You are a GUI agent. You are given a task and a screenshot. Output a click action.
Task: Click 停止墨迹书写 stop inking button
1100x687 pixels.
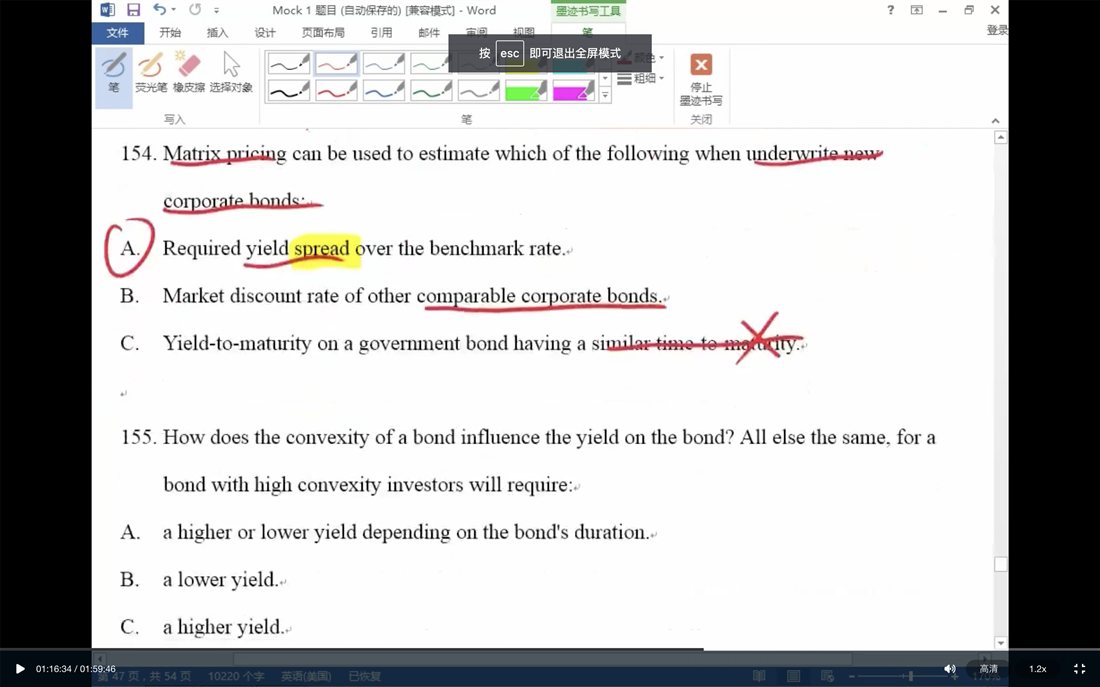[701, 79]
